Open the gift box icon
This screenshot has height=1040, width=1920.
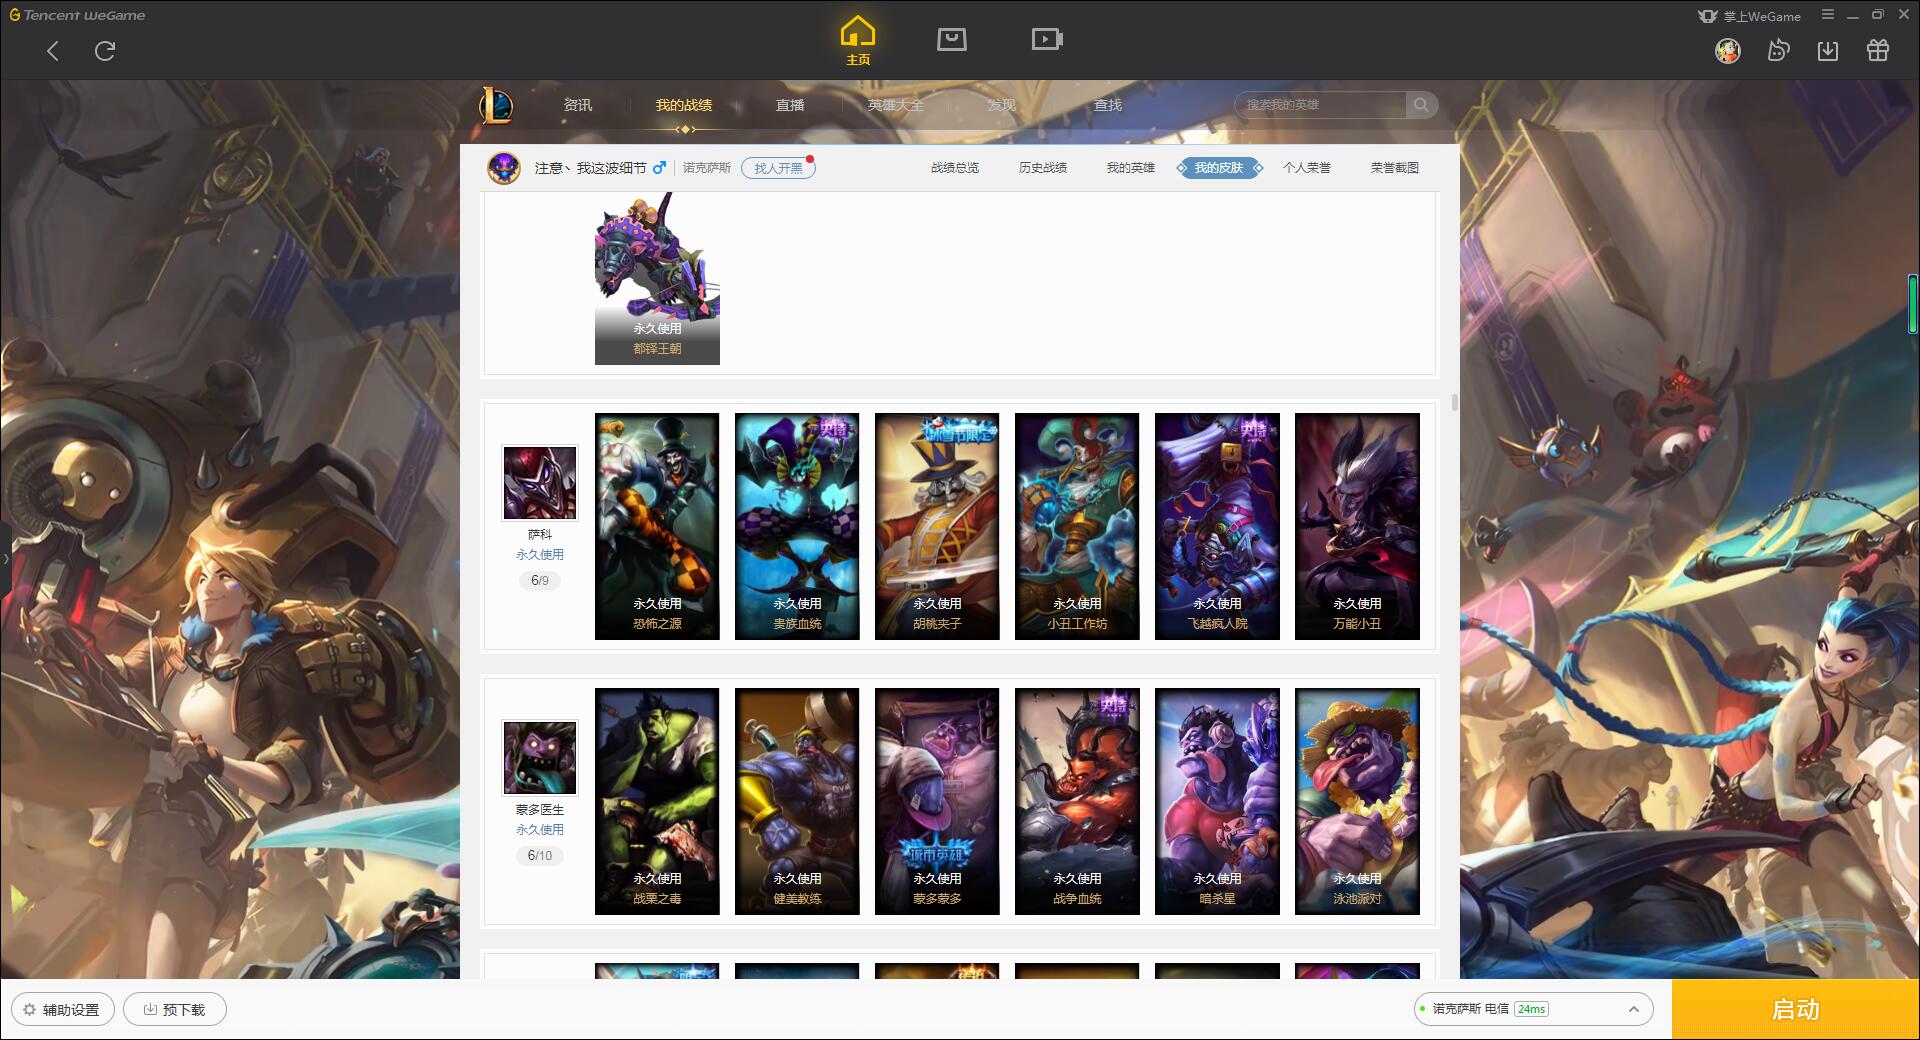pos(1878,51)
